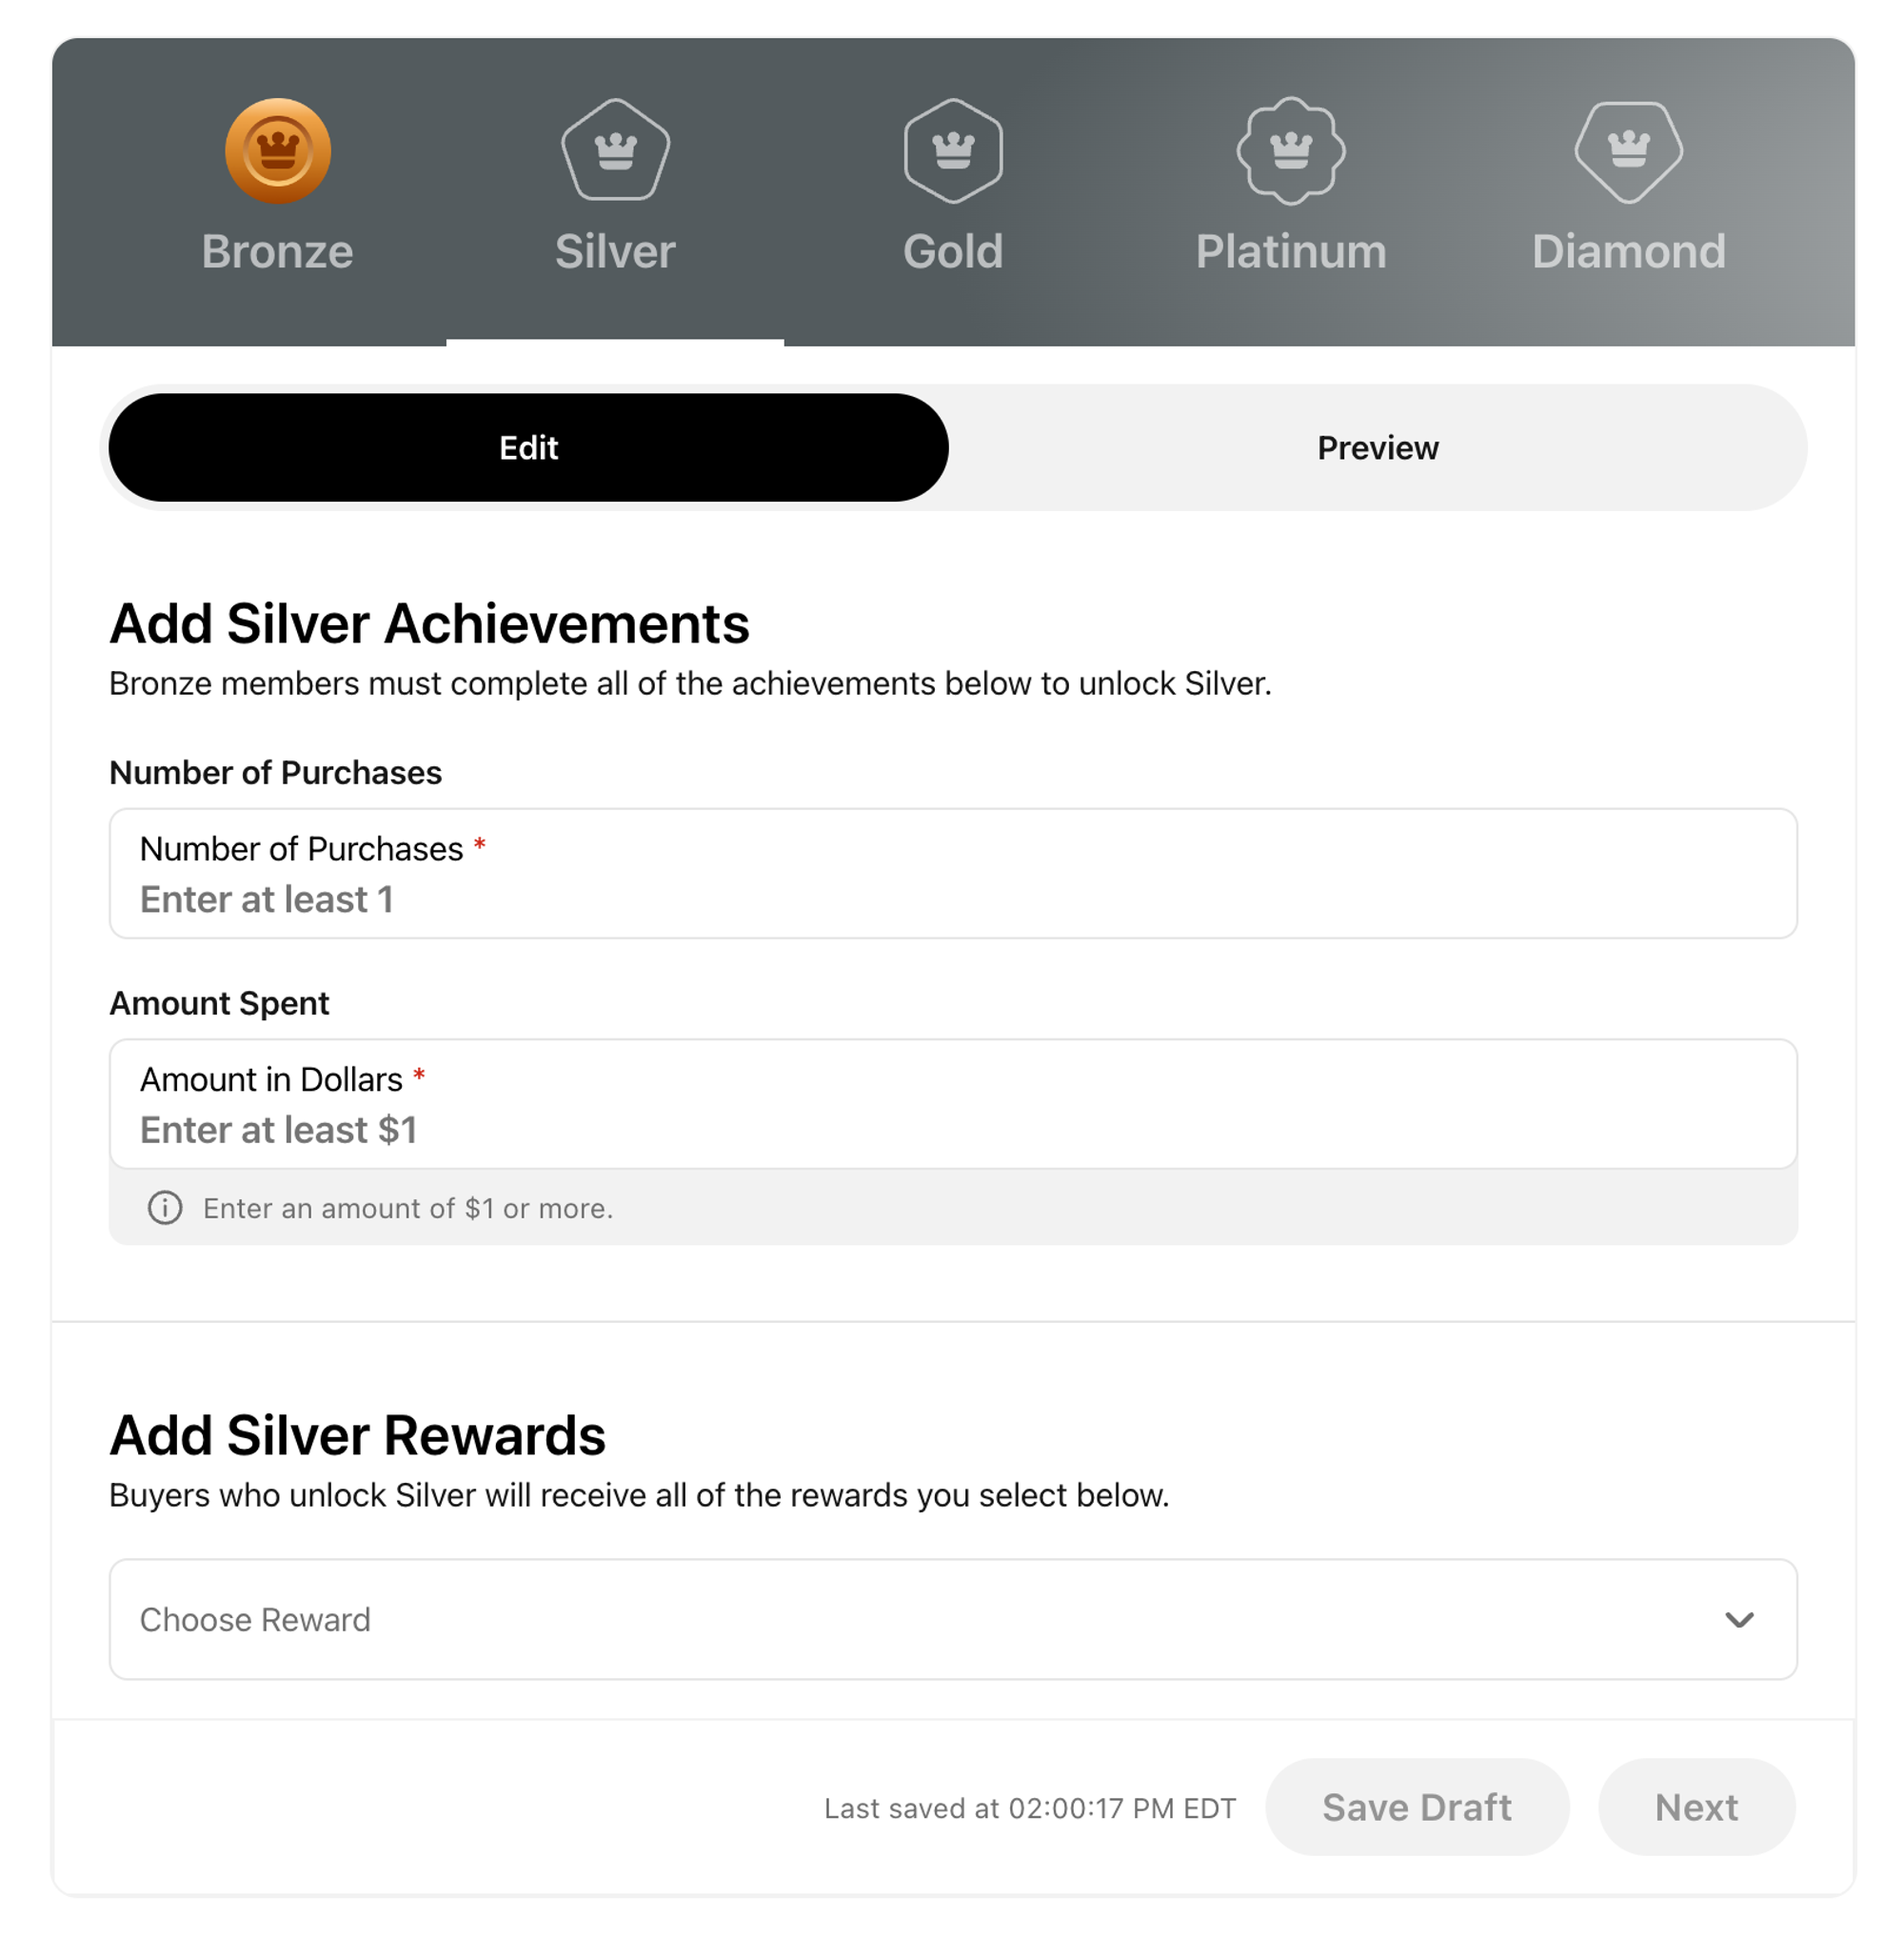Open the Bronze tier tab label
This screenshot has height=1955, width=1904.
(278, 251)
